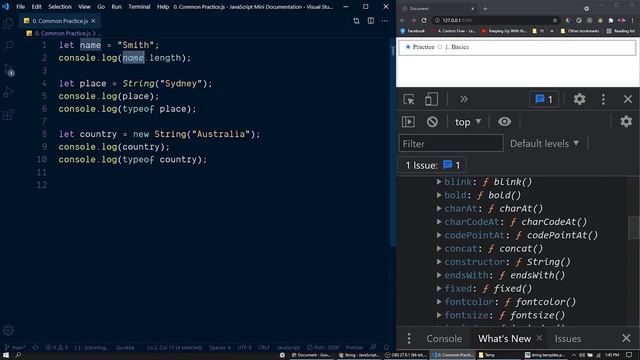Click the Windows Start button
This screenshot has width=640, height=360.
click(x=6, y=355)
